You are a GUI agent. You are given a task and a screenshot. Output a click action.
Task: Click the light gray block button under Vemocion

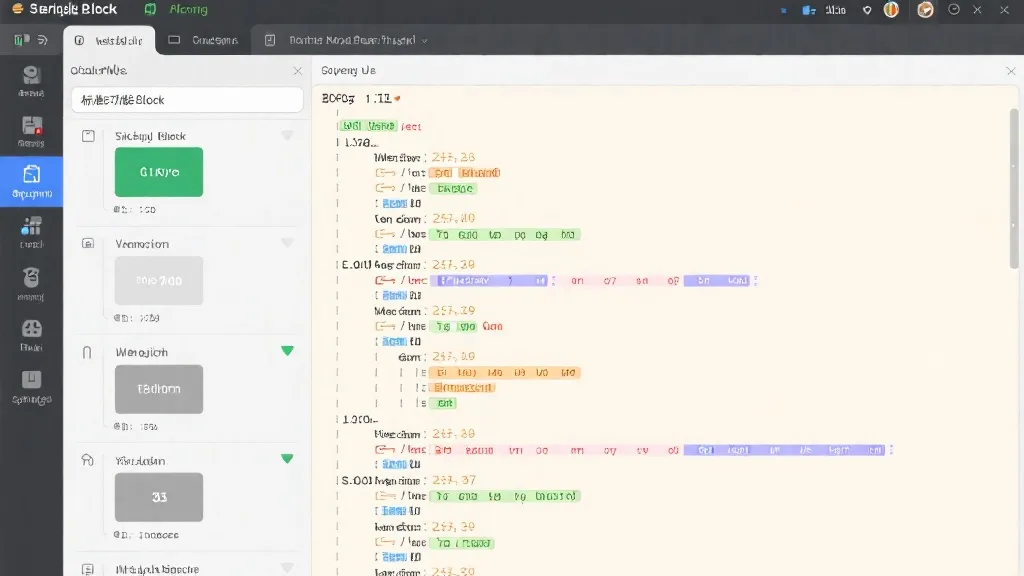coord(159,280)
